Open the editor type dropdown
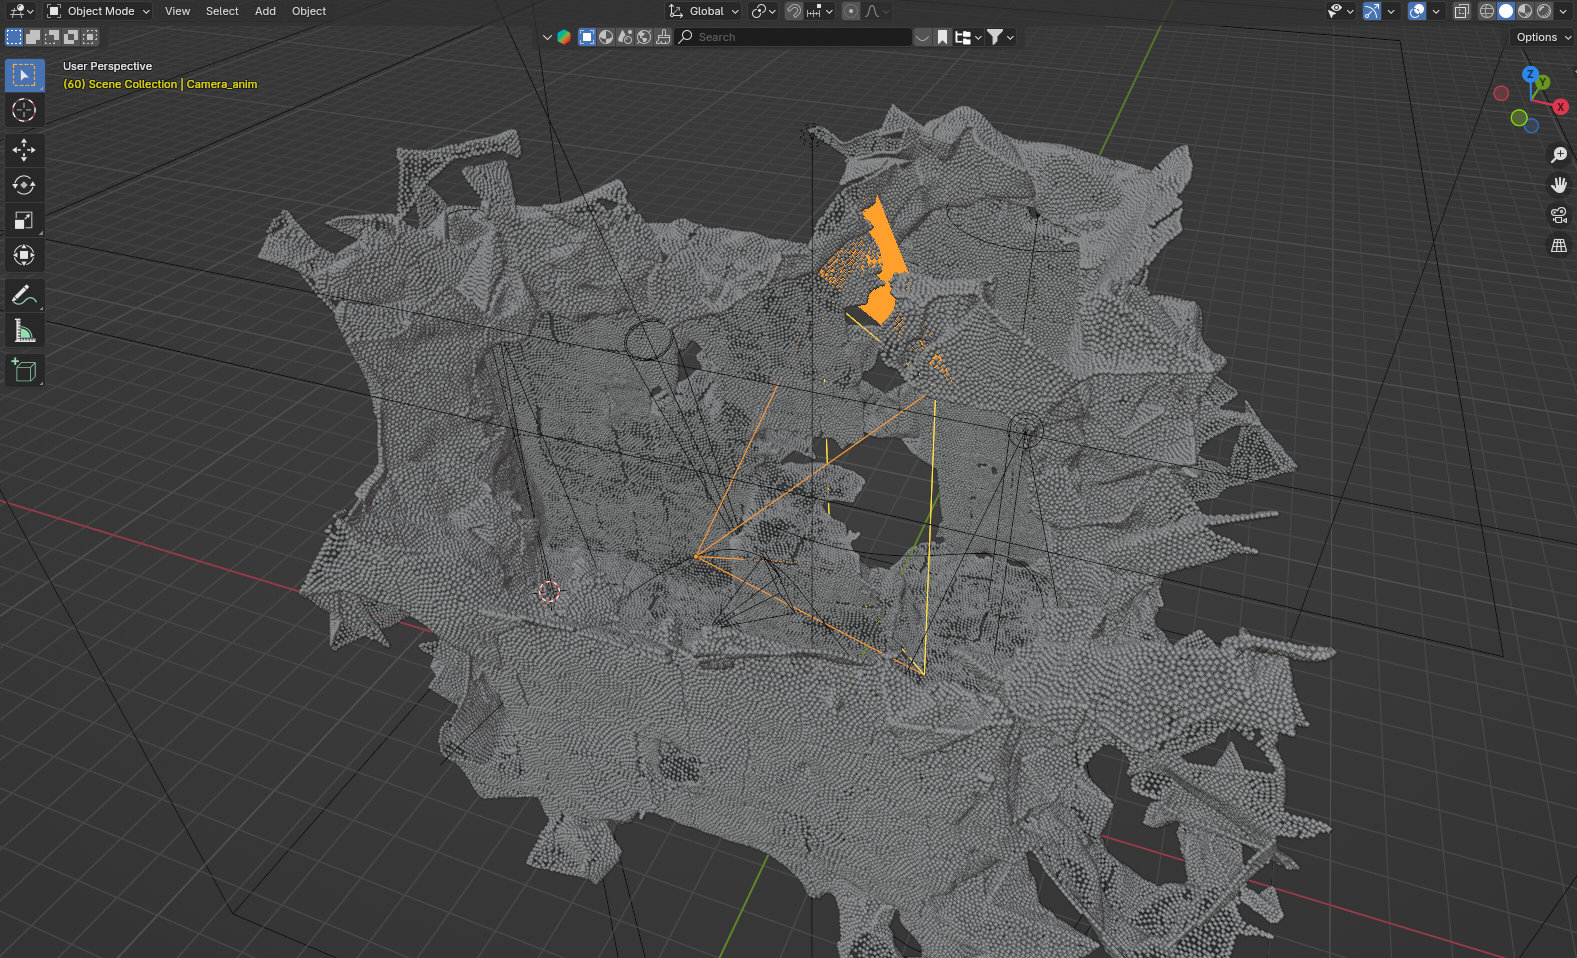Viewport: 1577px width, 958px height. (x=21, y=11)
